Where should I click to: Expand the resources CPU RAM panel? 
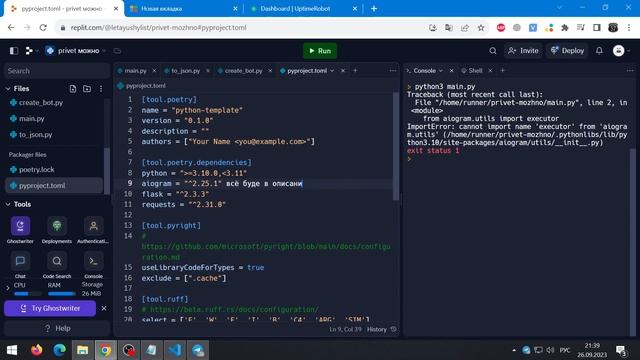click(x=8, y=289)
